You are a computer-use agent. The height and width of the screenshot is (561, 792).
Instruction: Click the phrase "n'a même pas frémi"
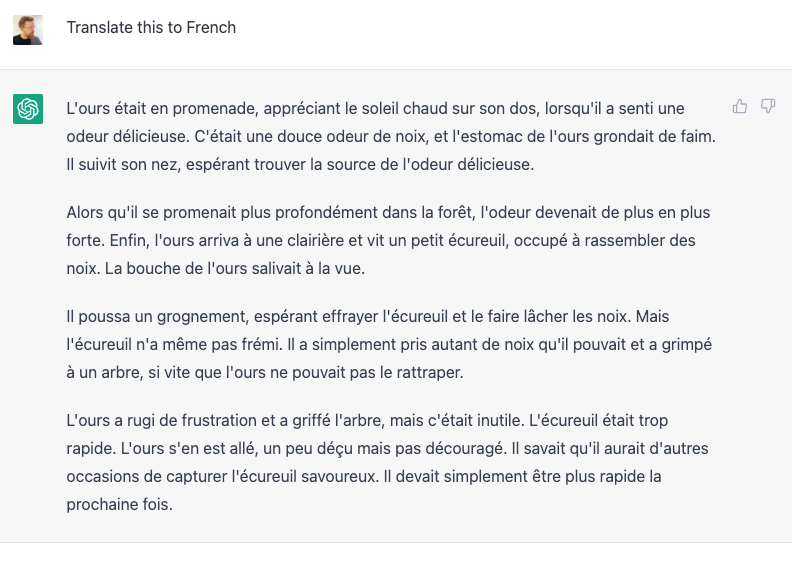[x=206, y=345]
